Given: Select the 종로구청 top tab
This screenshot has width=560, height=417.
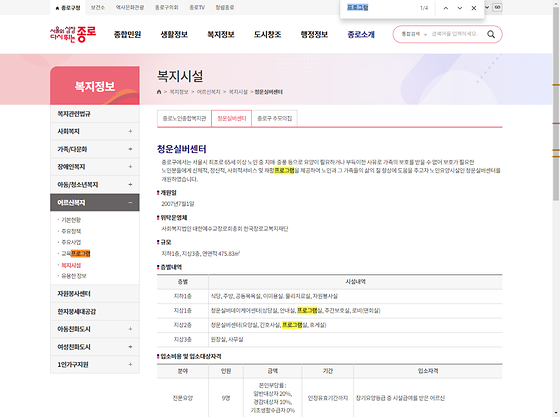Looking at the screenshot, I should [x=68, y=7].
